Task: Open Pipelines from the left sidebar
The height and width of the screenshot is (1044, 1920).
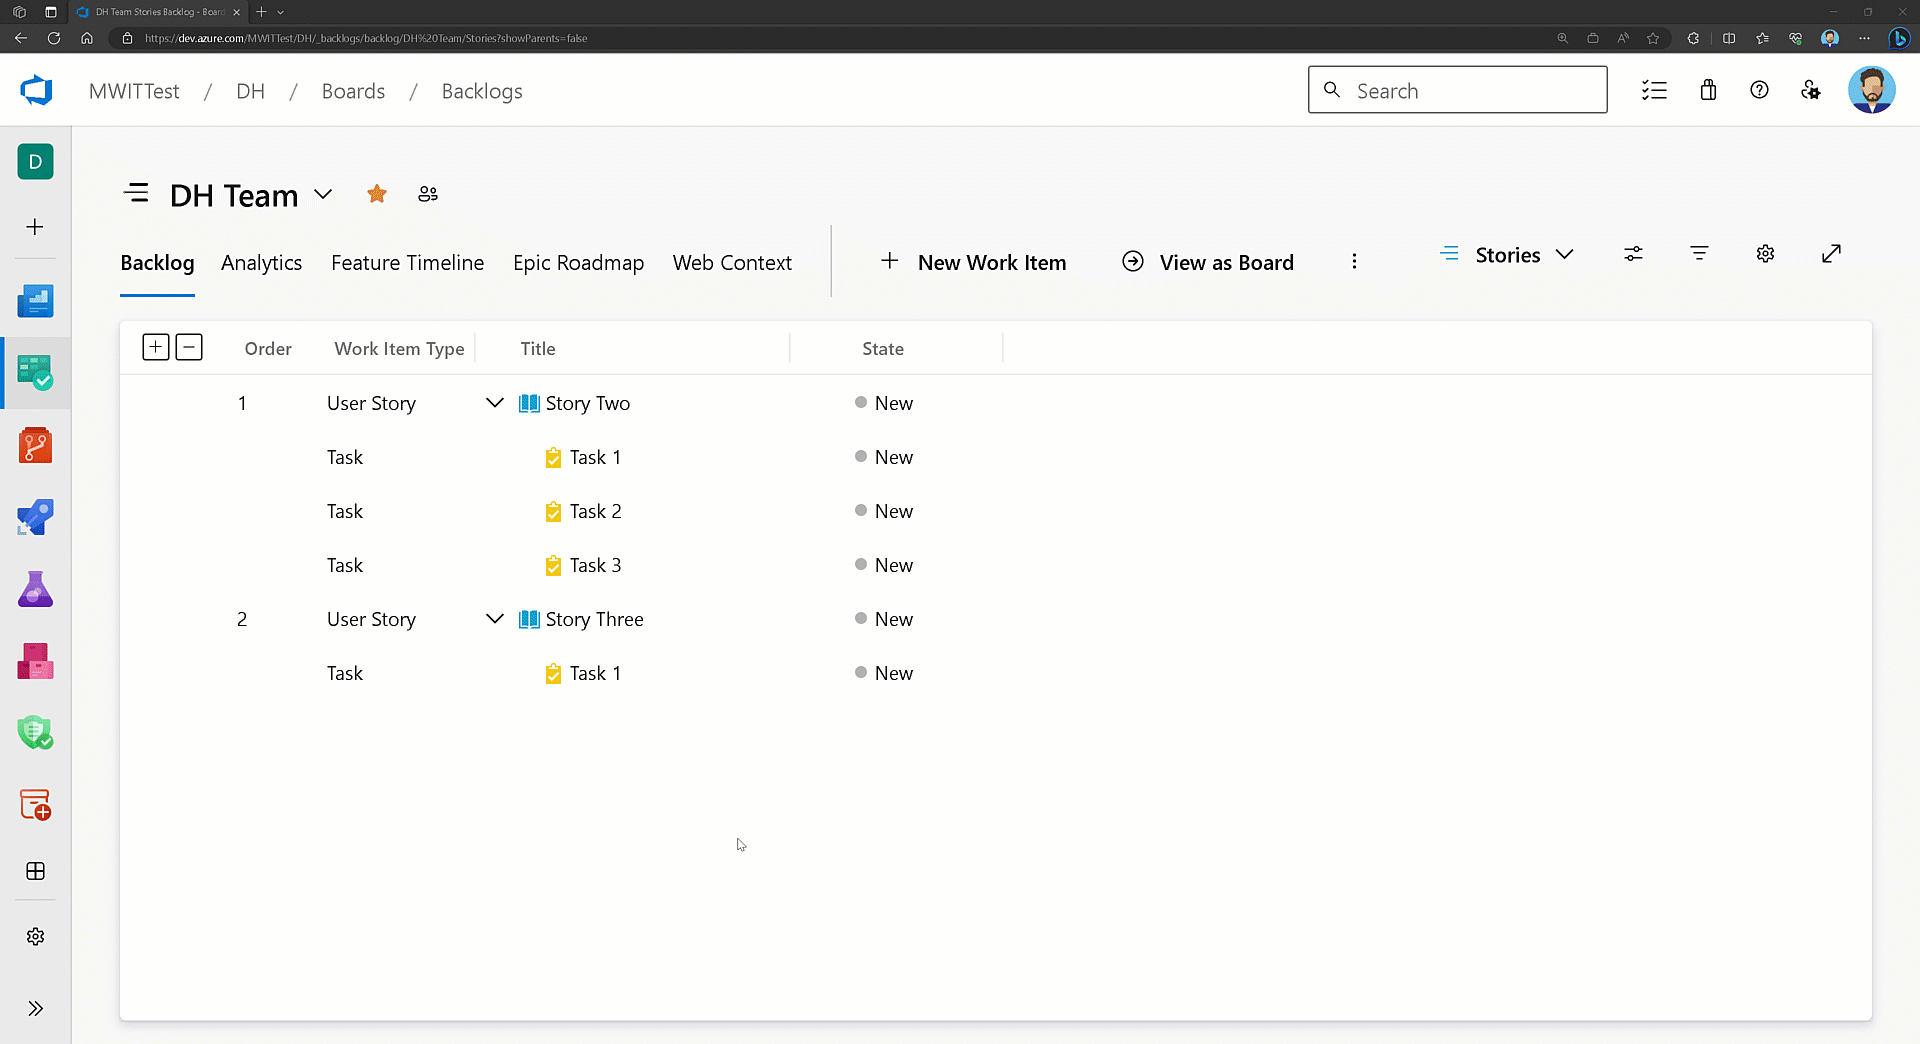Action: click(35, 517)
